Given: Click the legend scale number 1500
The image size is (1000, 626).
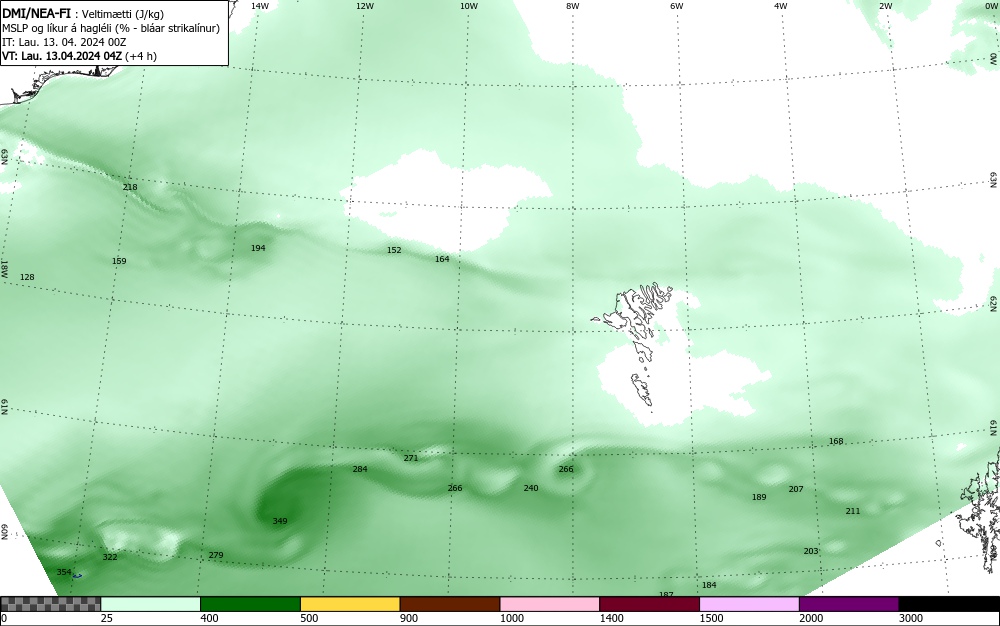Looking at the screenshot, I should point(711,618).
